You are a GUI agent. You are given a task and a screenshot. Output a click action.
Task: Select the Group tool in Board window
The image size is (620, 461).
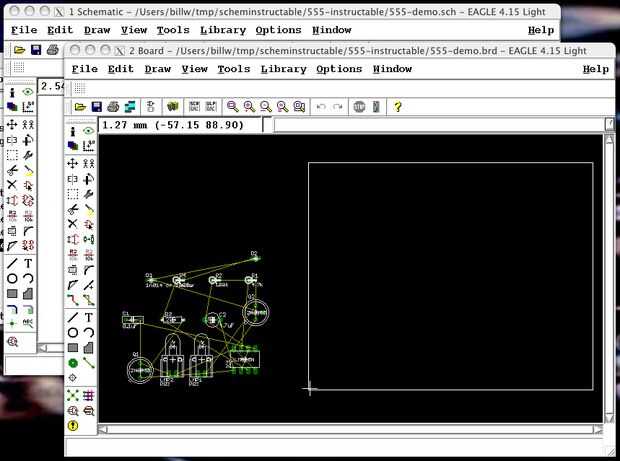(73, 194)
